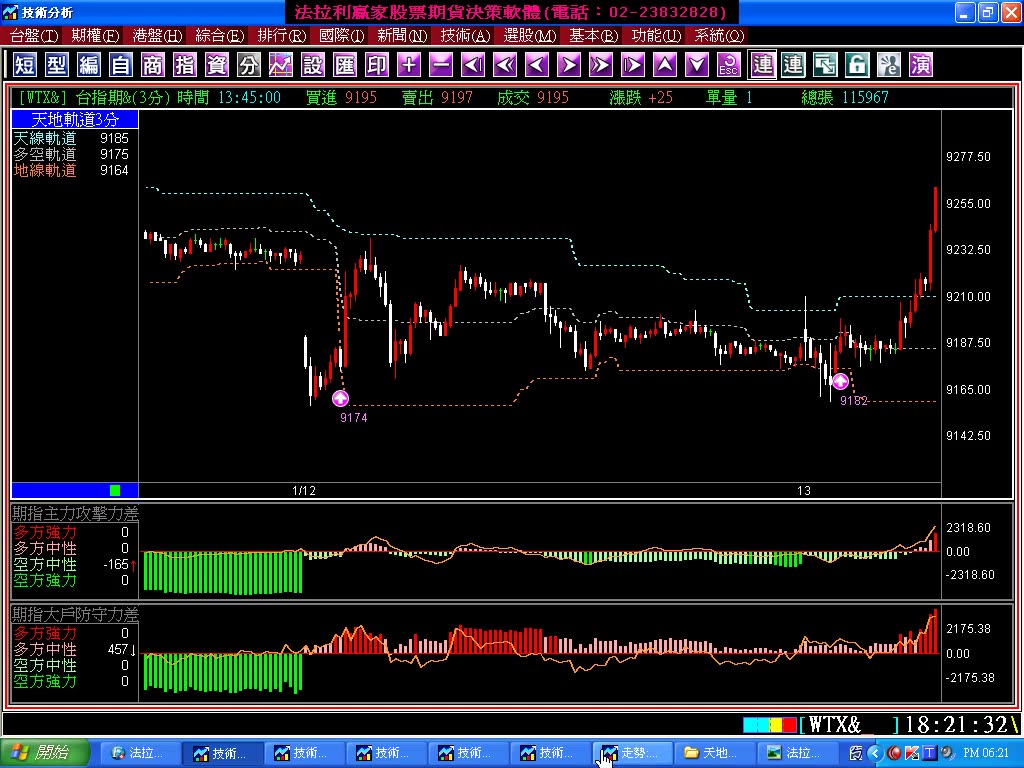Click the 多空軌道 legend label
The height and width of the screenshot is (768, 1024).
(45, 154)
